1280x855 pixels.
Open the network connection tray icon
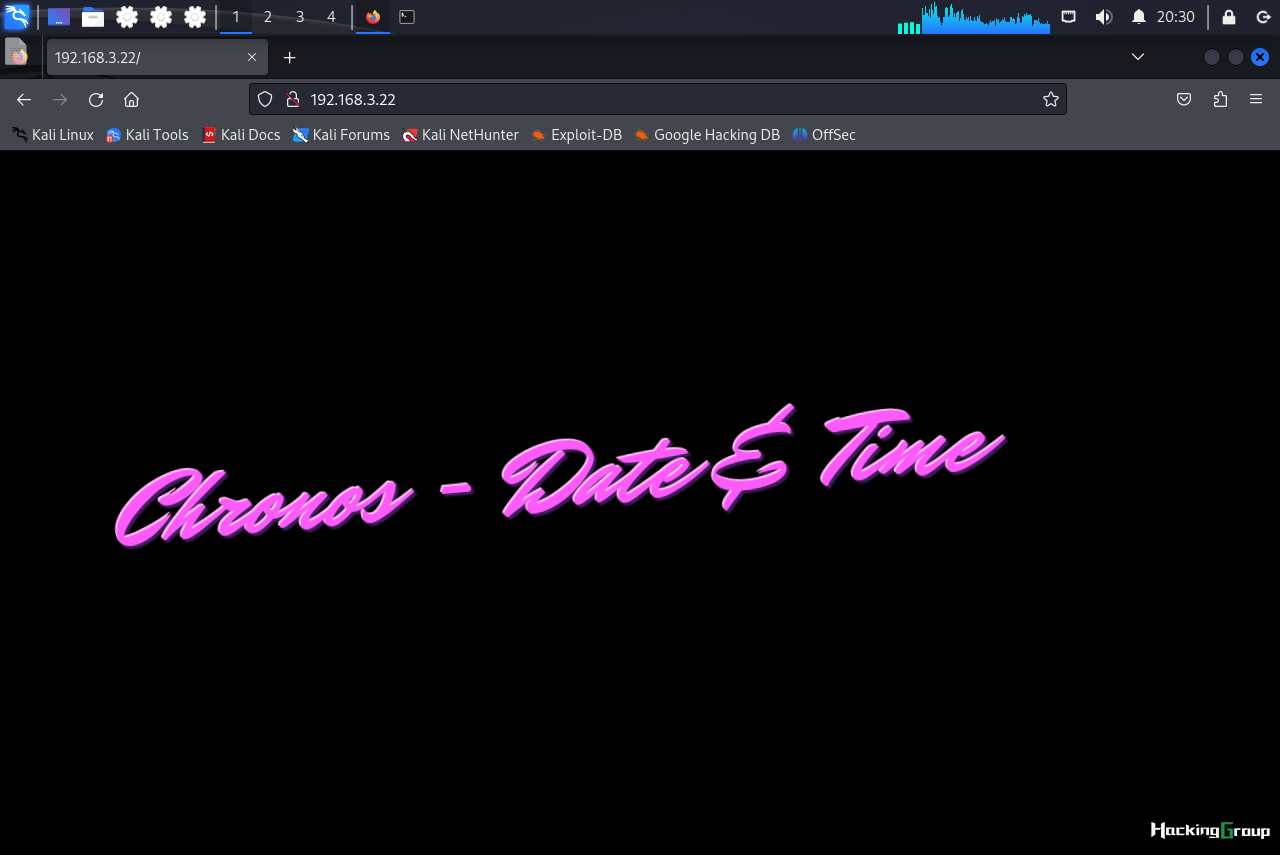(x=1069, y=17)
